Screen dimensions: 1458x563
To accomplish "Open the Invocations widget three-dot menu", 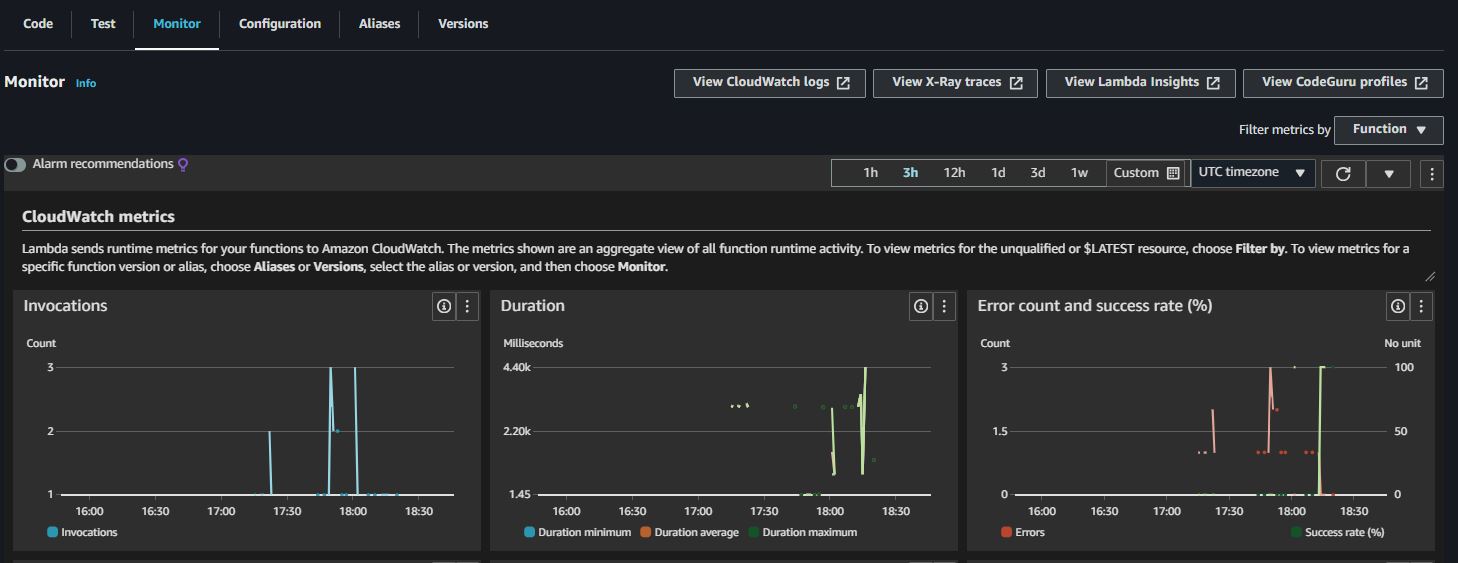I will pos(467,306).
